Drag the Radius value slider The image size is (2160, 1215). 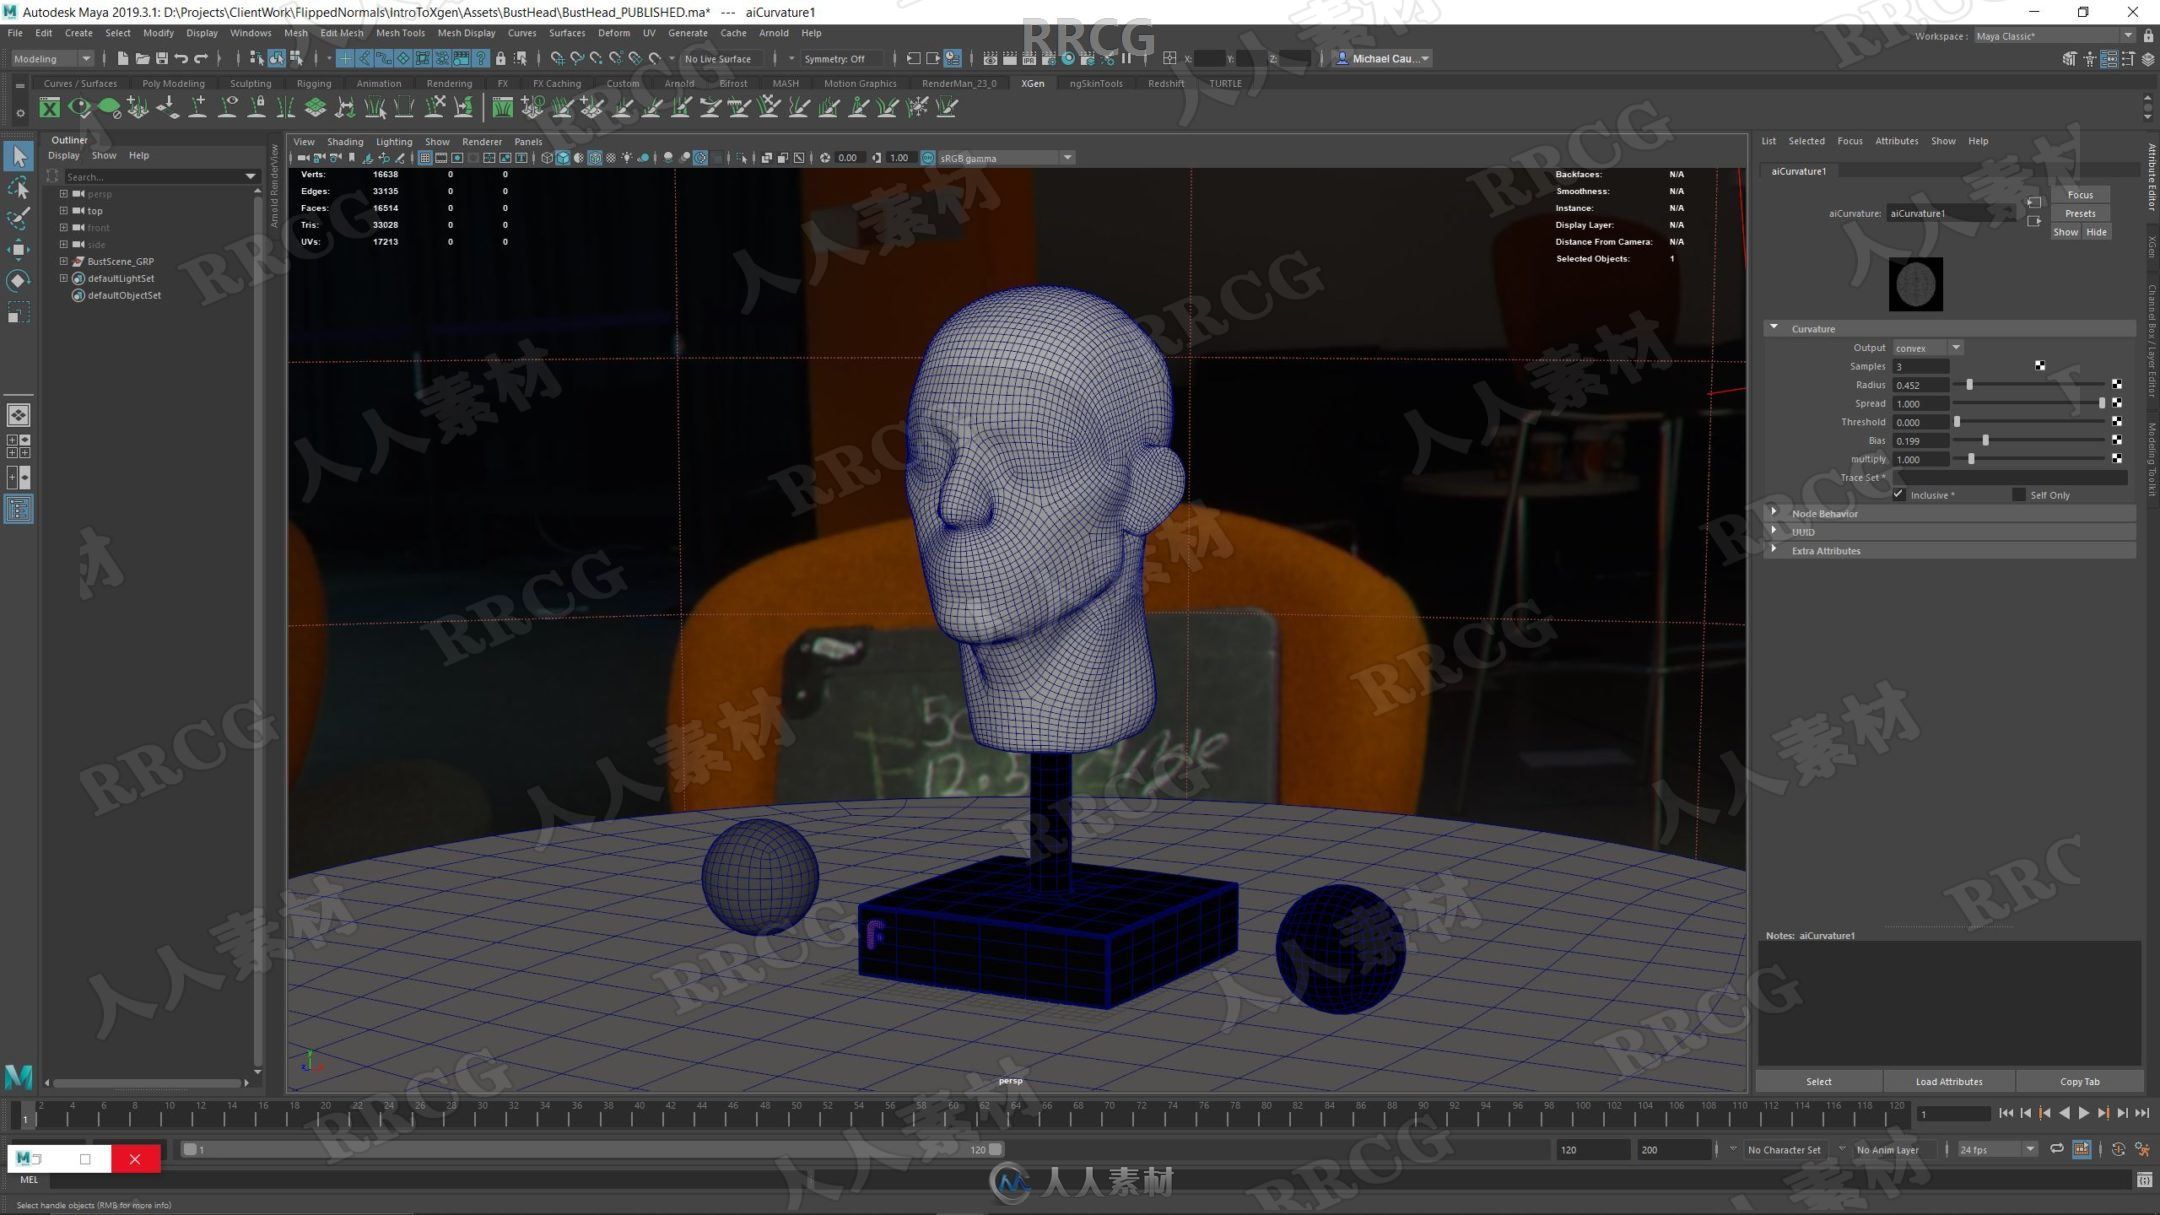tap(1969, 384)
